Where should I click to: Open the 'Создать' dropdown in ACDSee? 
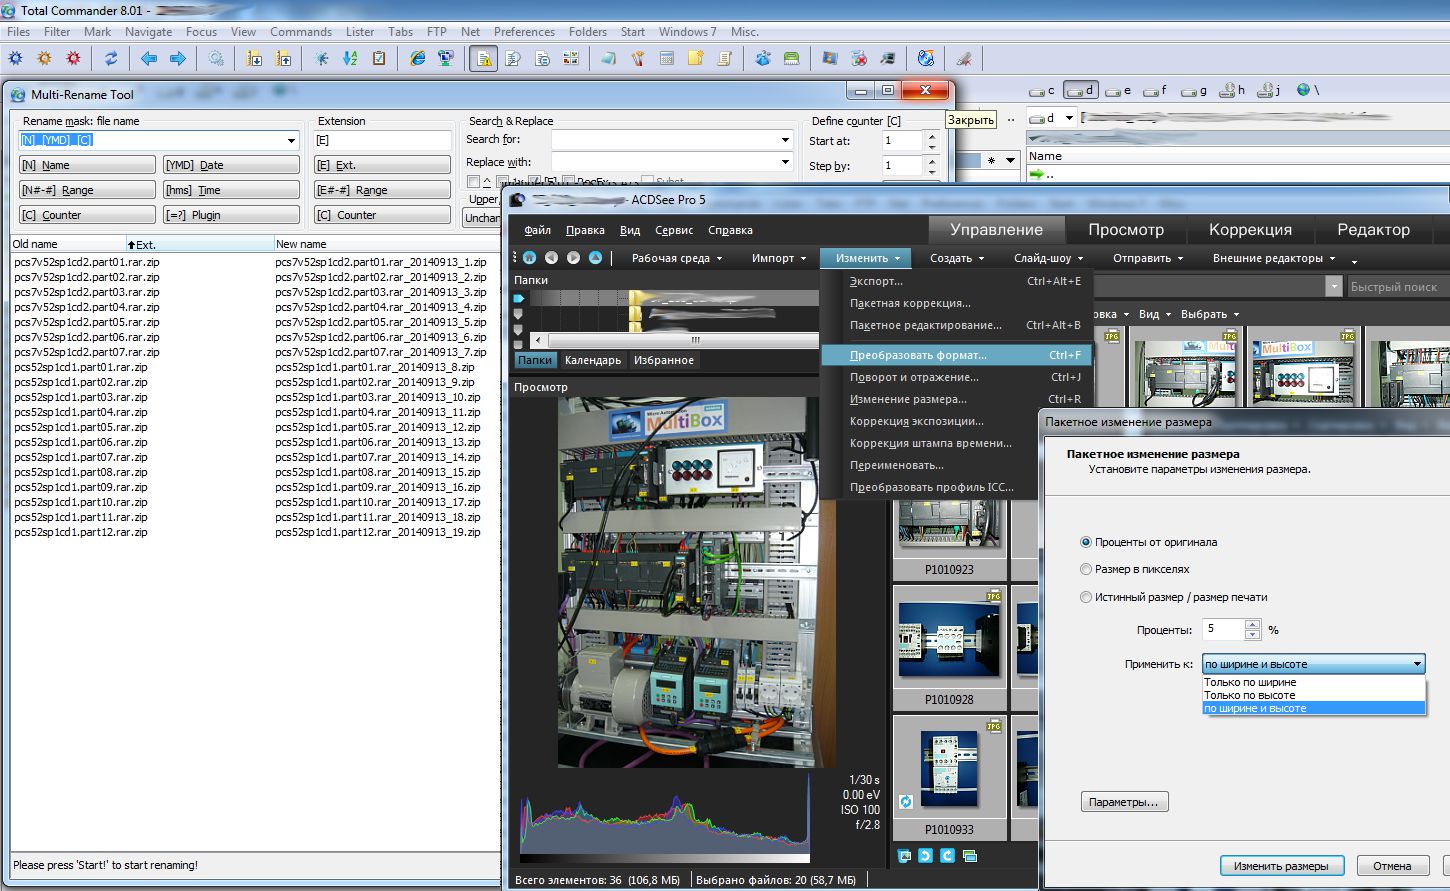pyautogui.click(x=957, y=258)
